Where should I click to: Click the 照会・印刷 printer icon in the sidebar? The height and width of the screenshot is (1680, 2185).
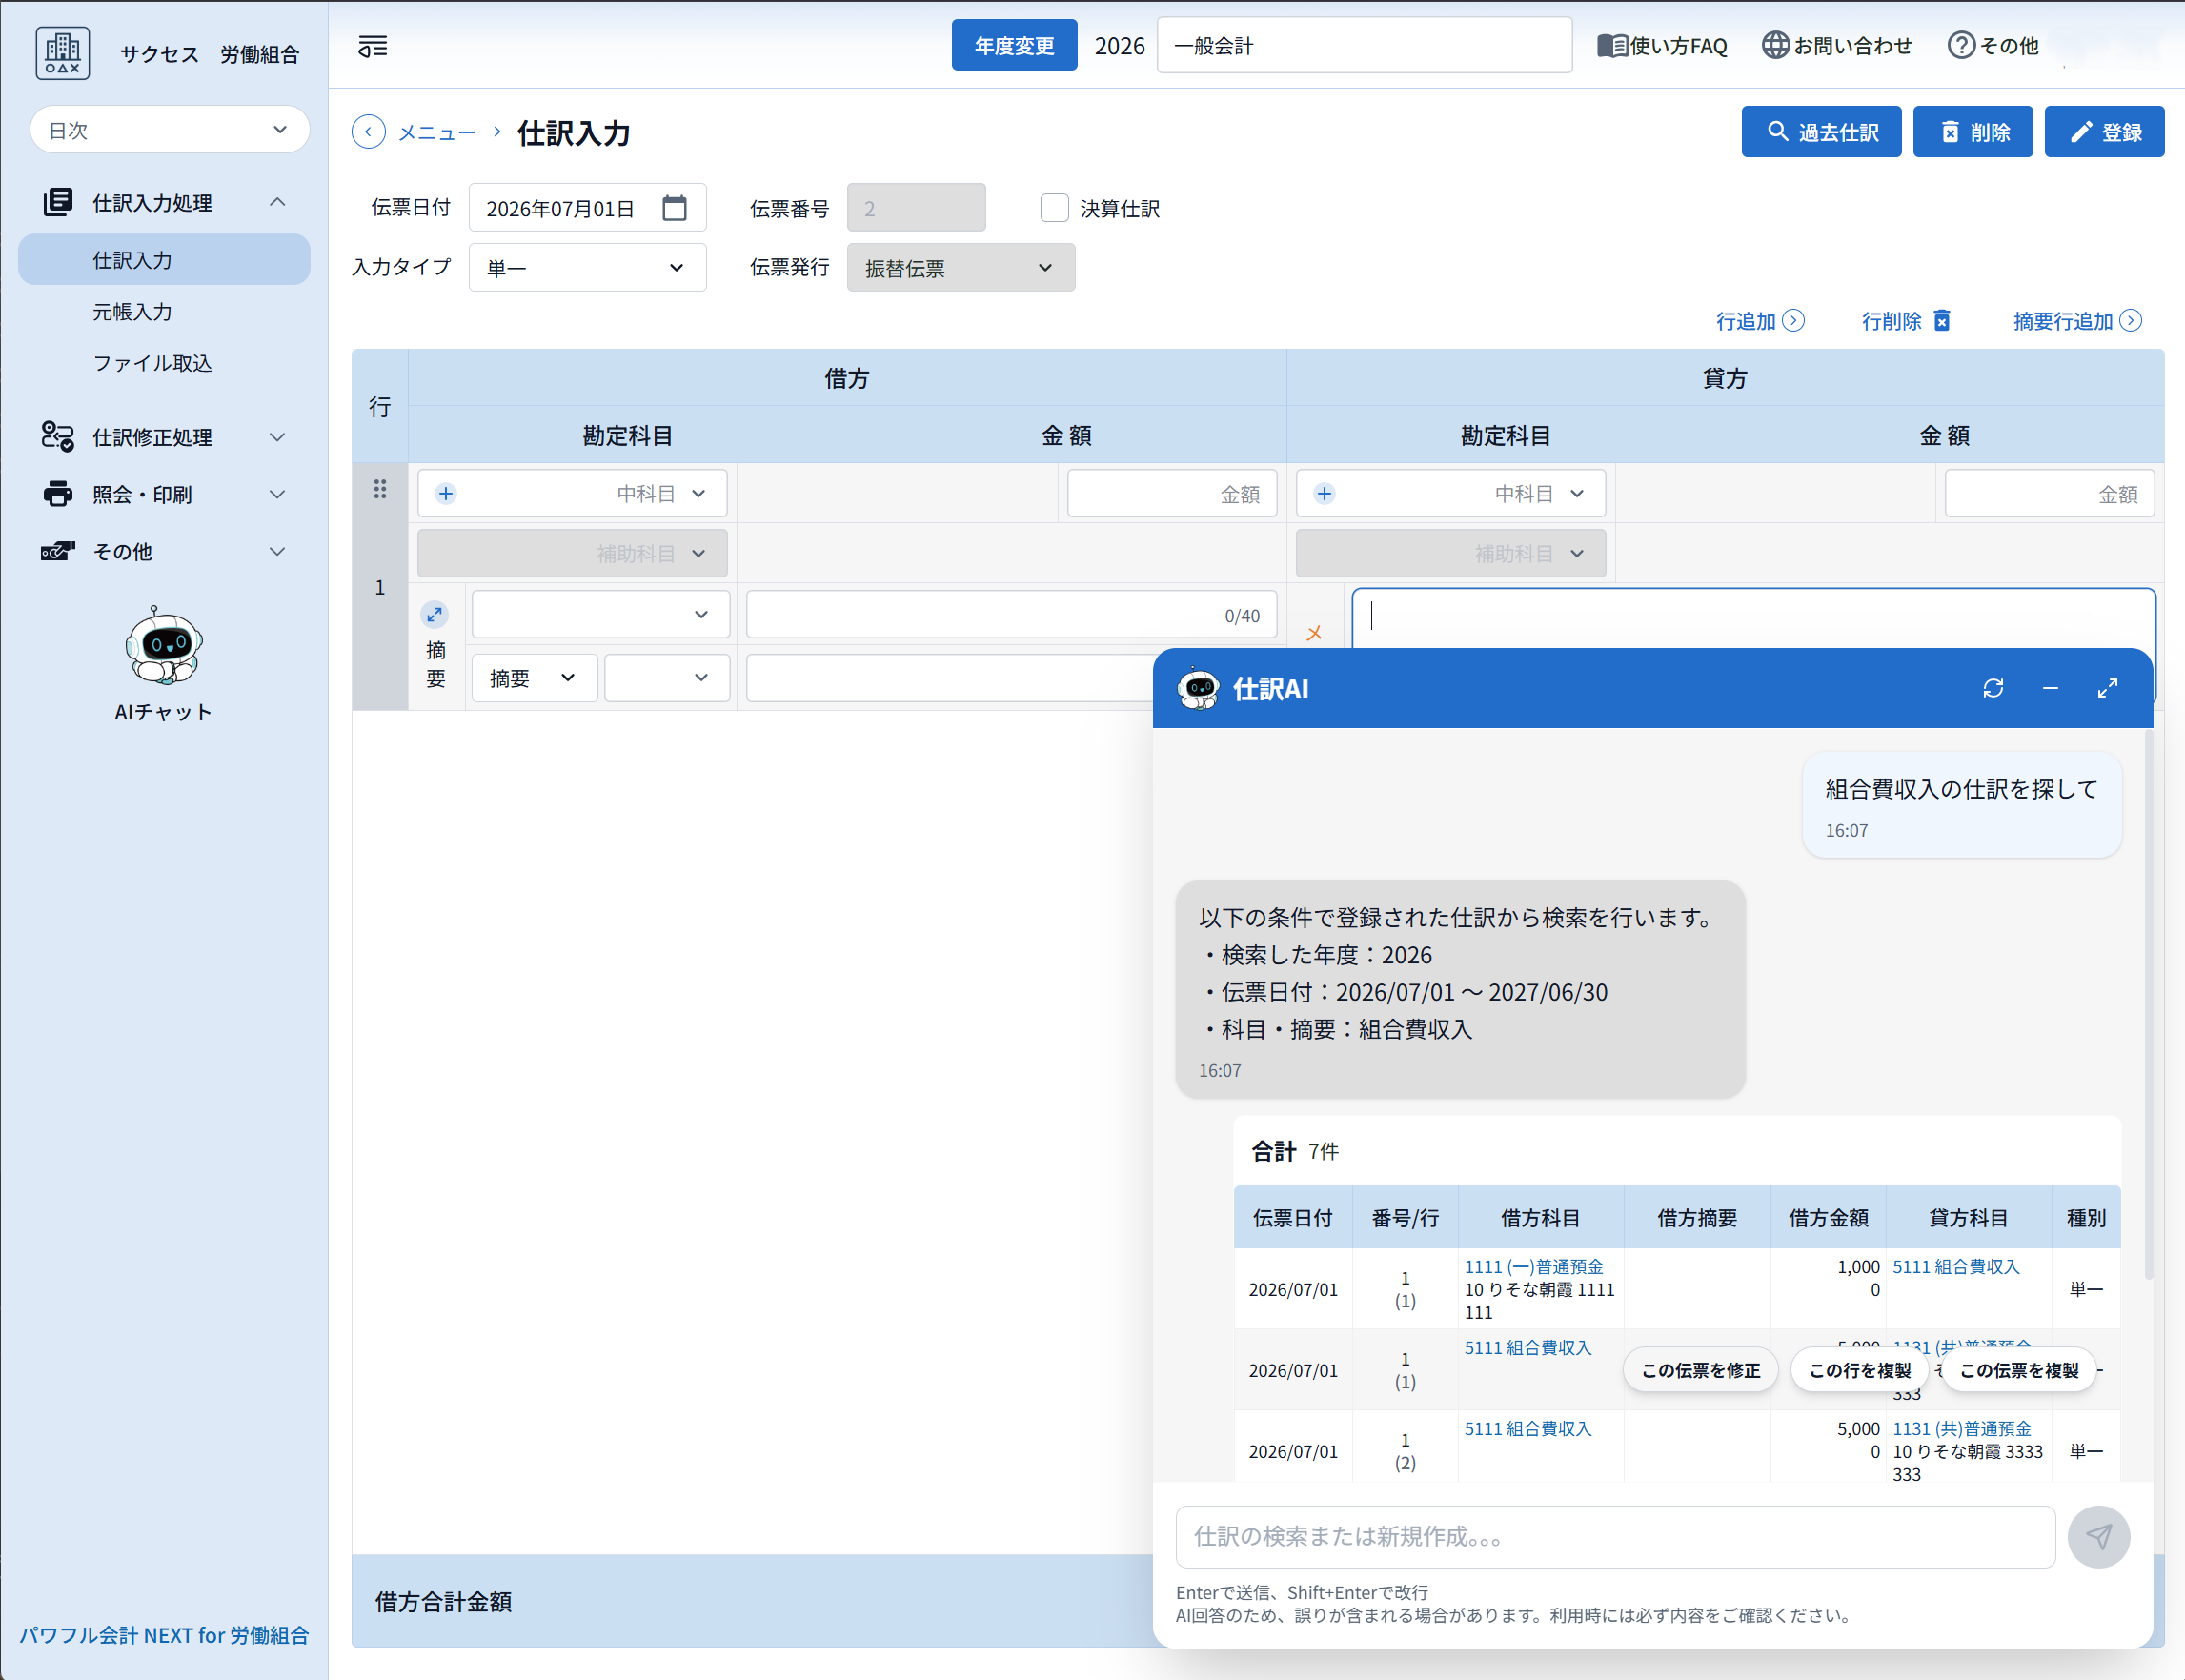(x=58, y=493)
